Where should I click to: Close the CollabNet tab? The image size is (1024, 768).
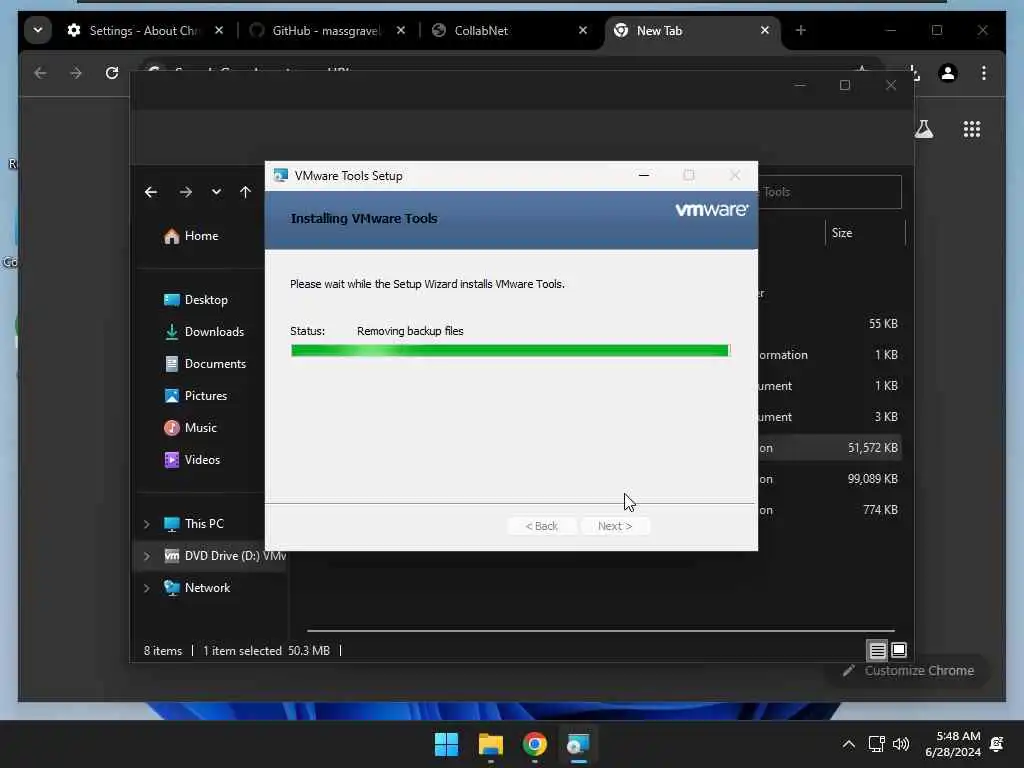tap(583, 31)
